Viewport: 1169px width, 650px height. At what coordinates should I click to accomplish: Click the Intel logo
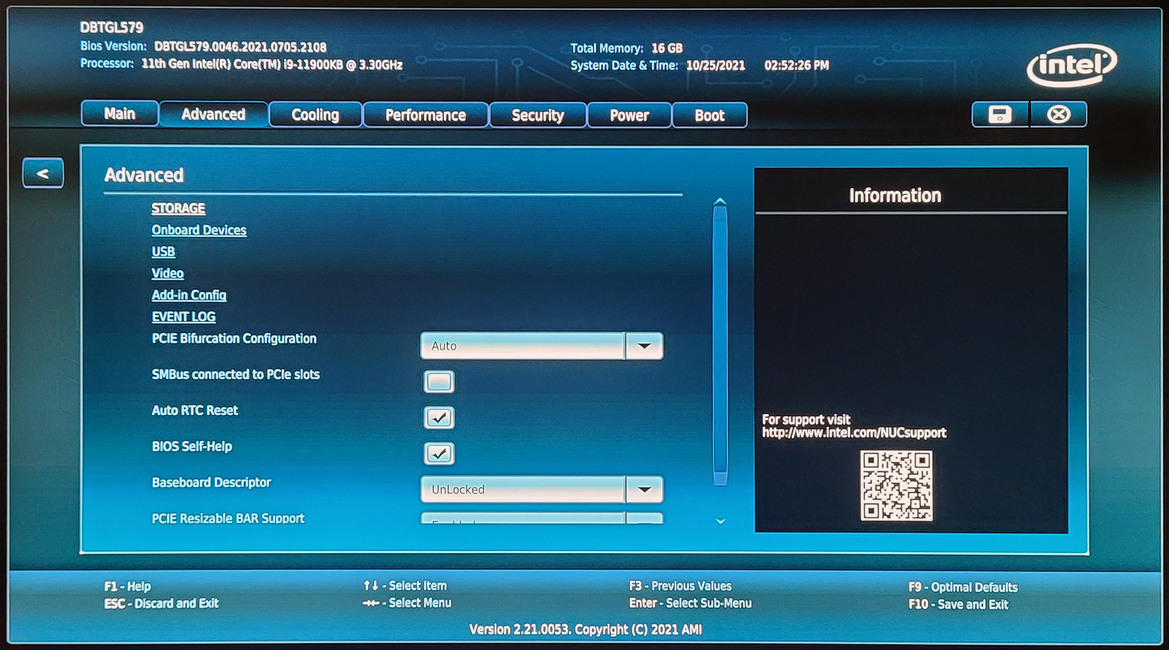1071,66
